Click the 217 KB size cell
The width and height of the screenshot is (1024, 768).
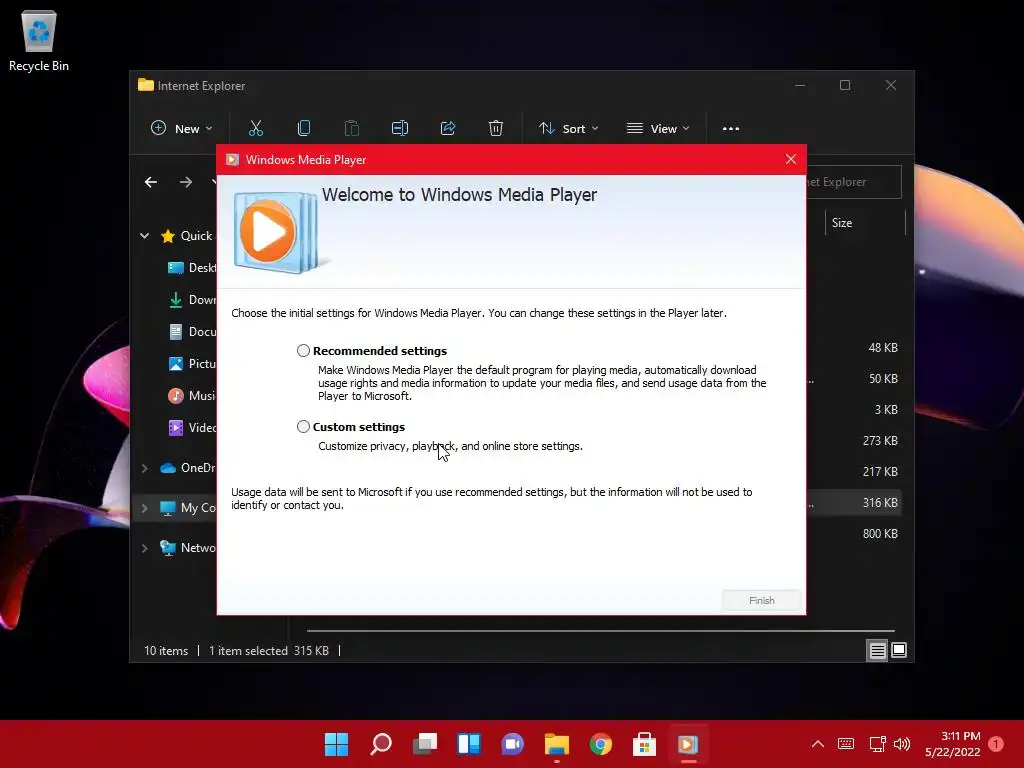[x=880, y=472]
